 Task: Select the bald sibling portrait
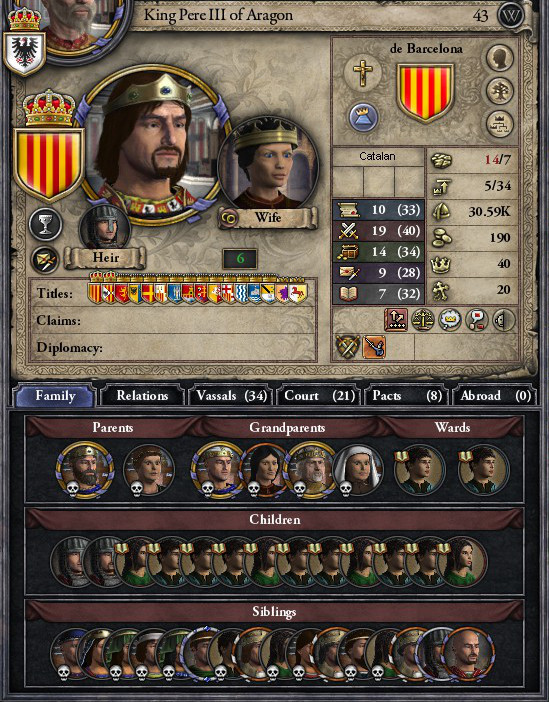coord(469,653)
